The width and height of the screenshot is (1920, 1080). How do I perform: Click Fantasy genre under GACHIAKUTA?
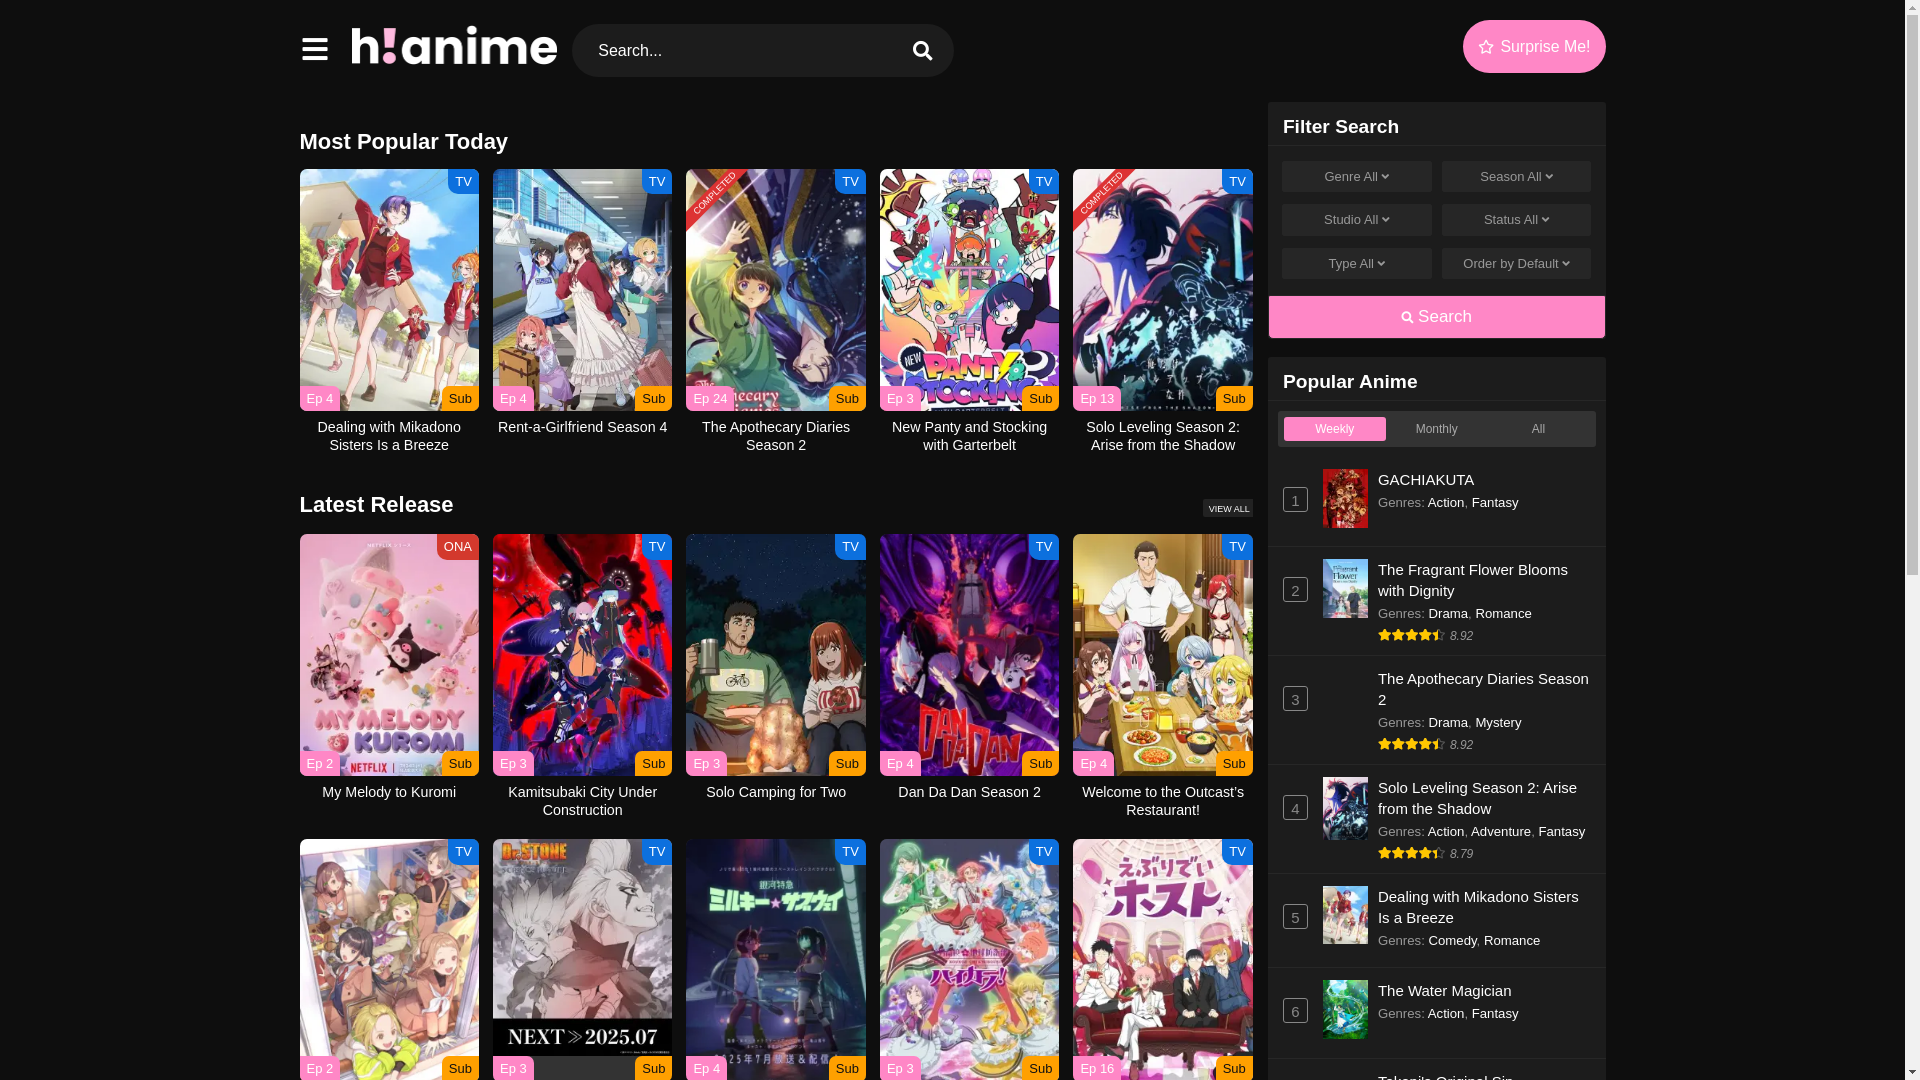click(x=1495, y=503)
